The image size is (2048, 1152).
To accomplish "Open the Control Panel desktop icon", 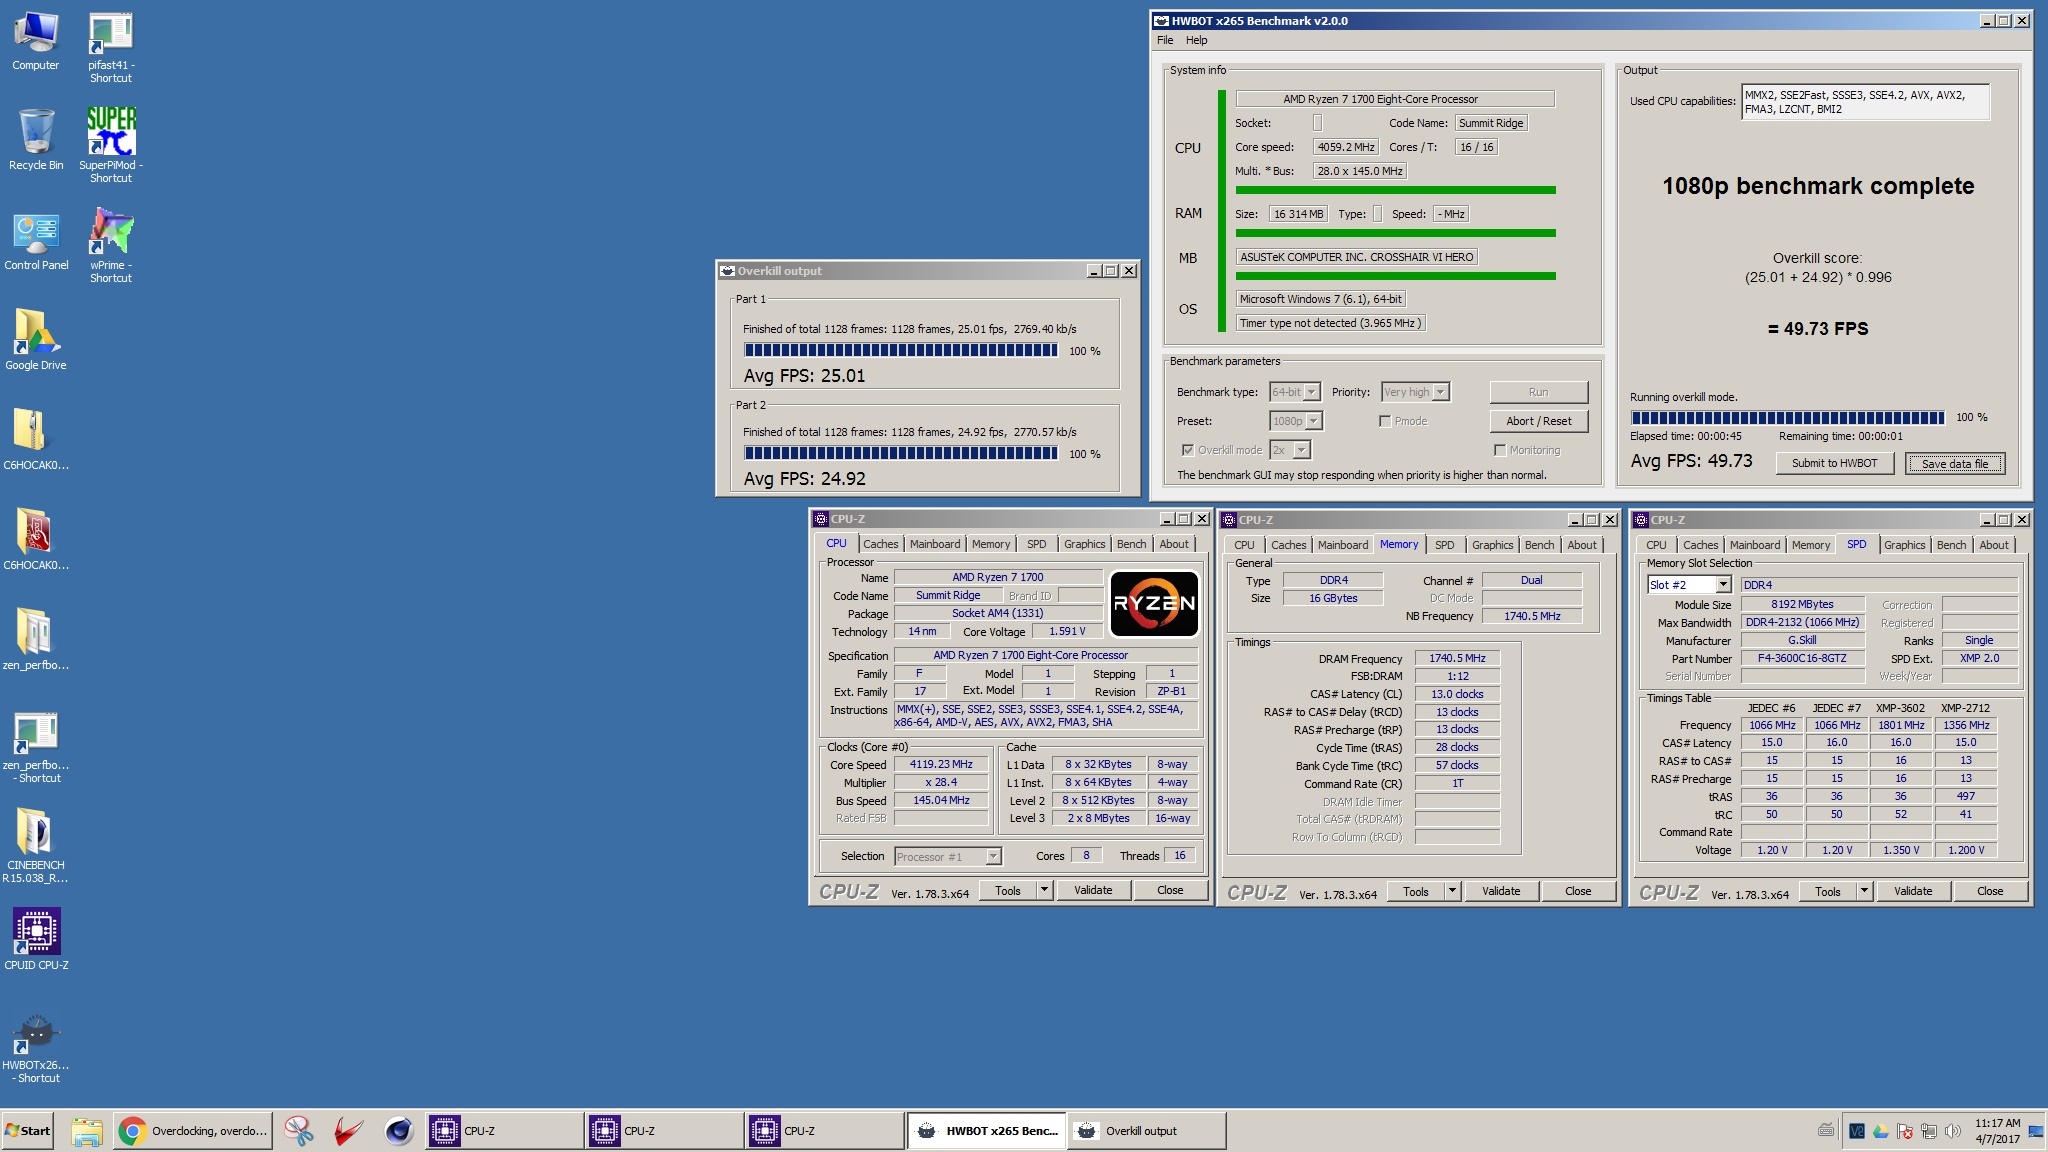I will coord(36,241).
